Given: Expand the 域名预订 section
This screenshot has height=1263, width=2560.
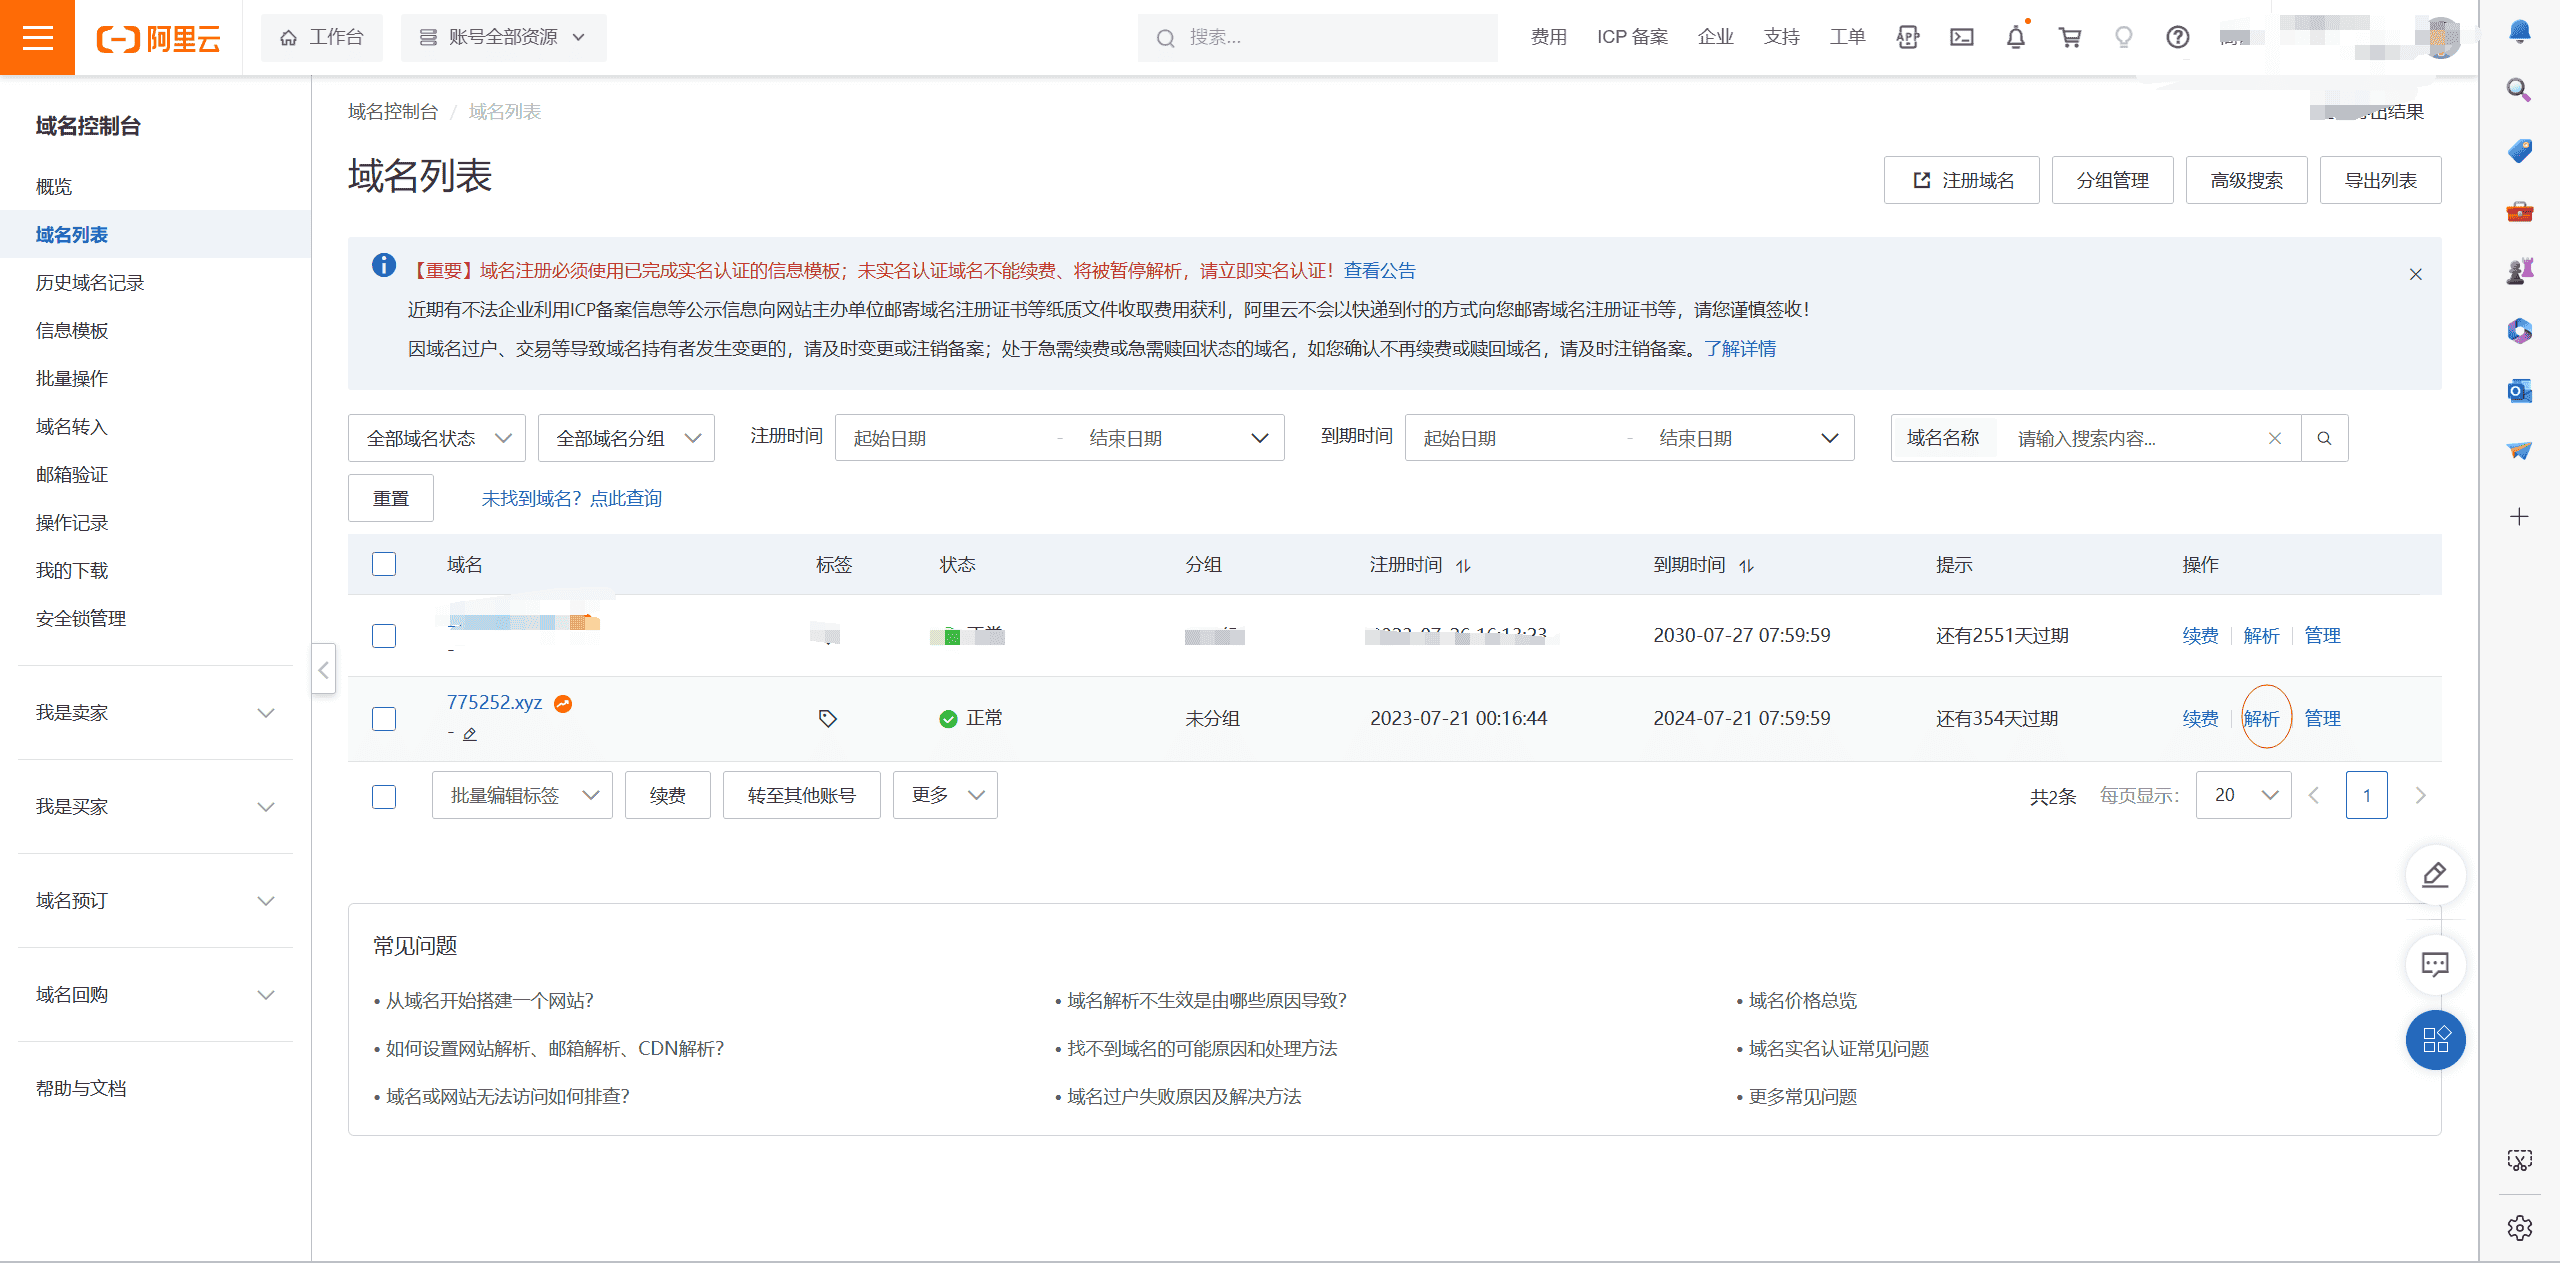Looking at the screenshot, I should click(x=155, y=901).
